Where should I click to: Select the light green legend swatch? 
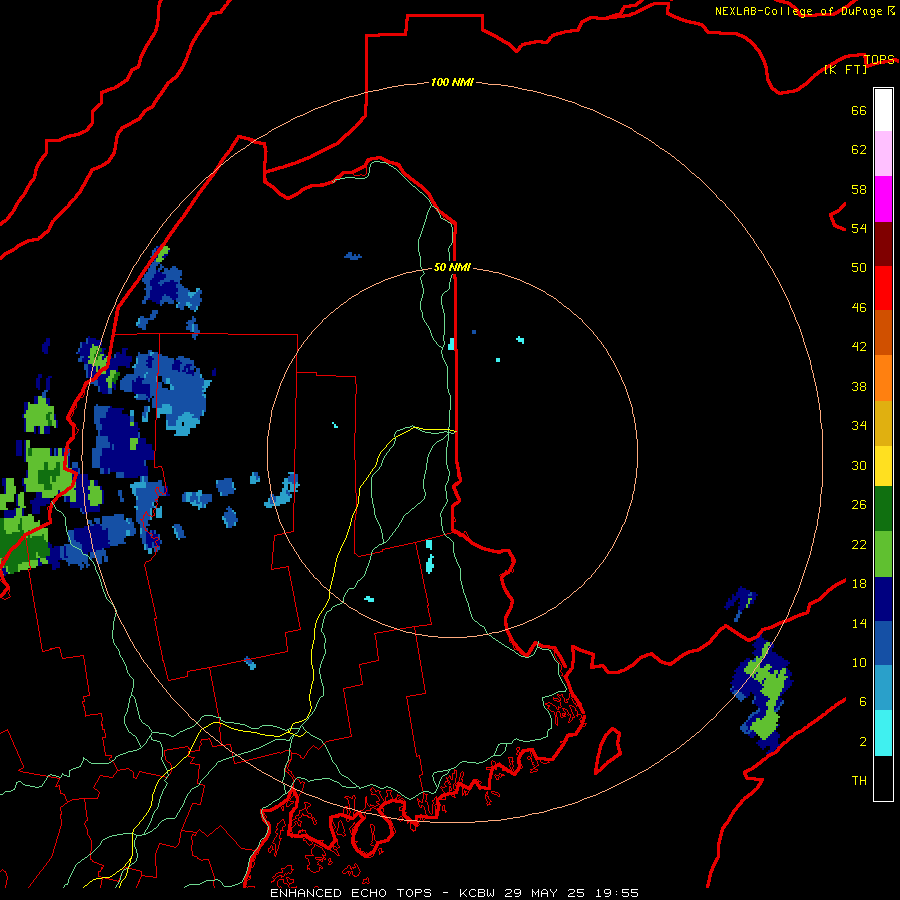[883, 554]
